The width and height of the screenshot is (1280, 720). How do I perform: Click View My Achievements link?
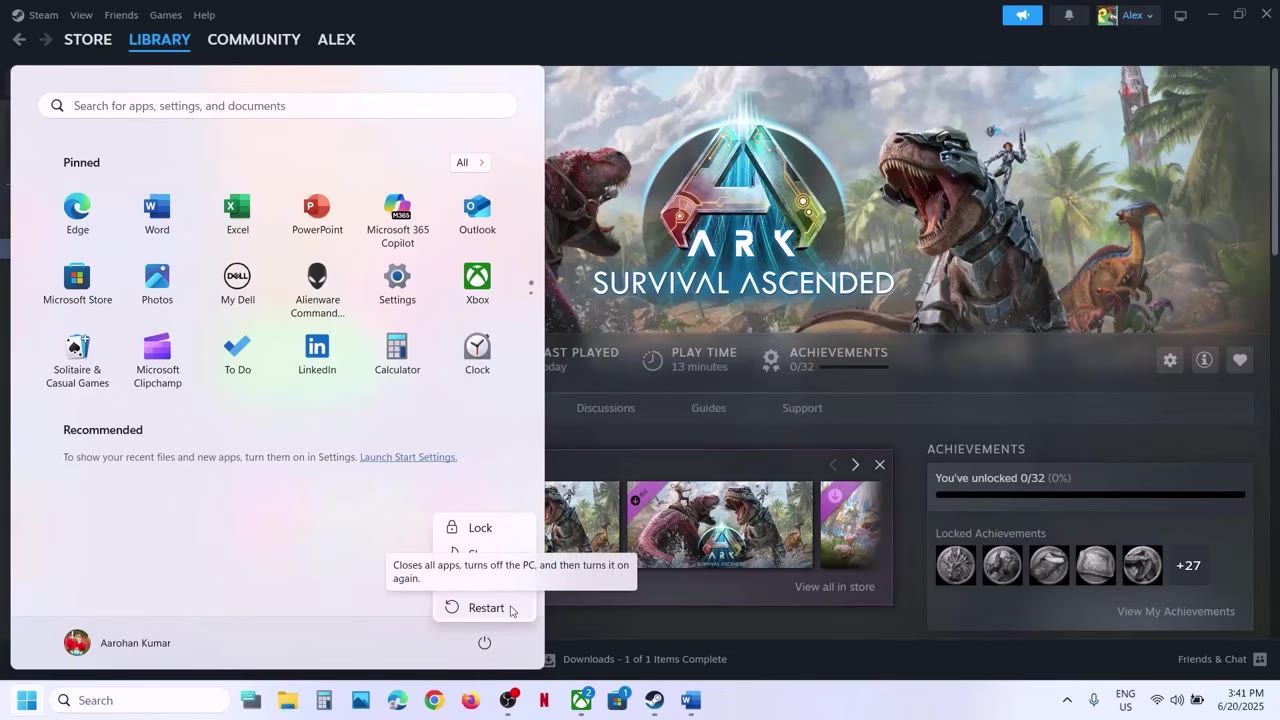(x=1176, y=611)
